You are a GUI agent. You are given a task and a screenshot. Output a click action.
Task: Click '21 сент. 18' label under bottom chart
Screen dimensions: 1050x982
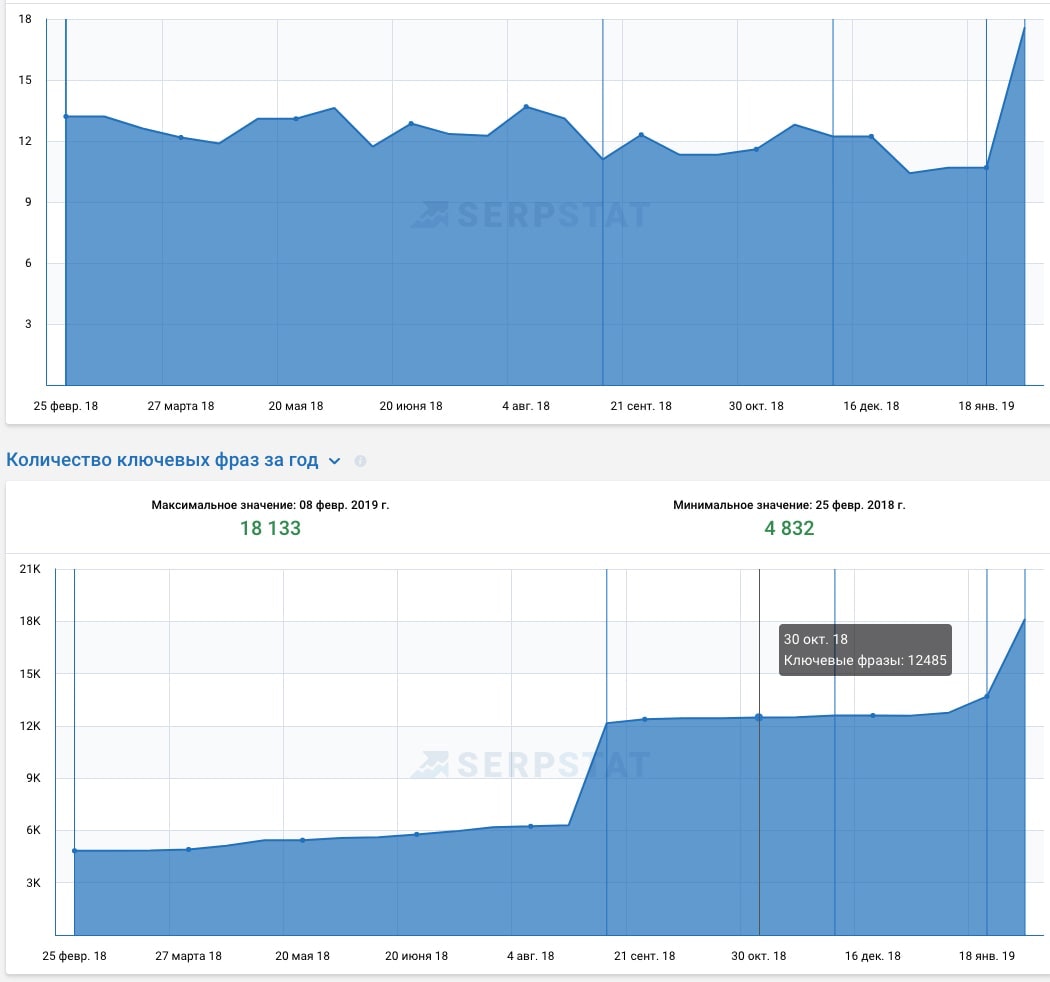(643, 956)
